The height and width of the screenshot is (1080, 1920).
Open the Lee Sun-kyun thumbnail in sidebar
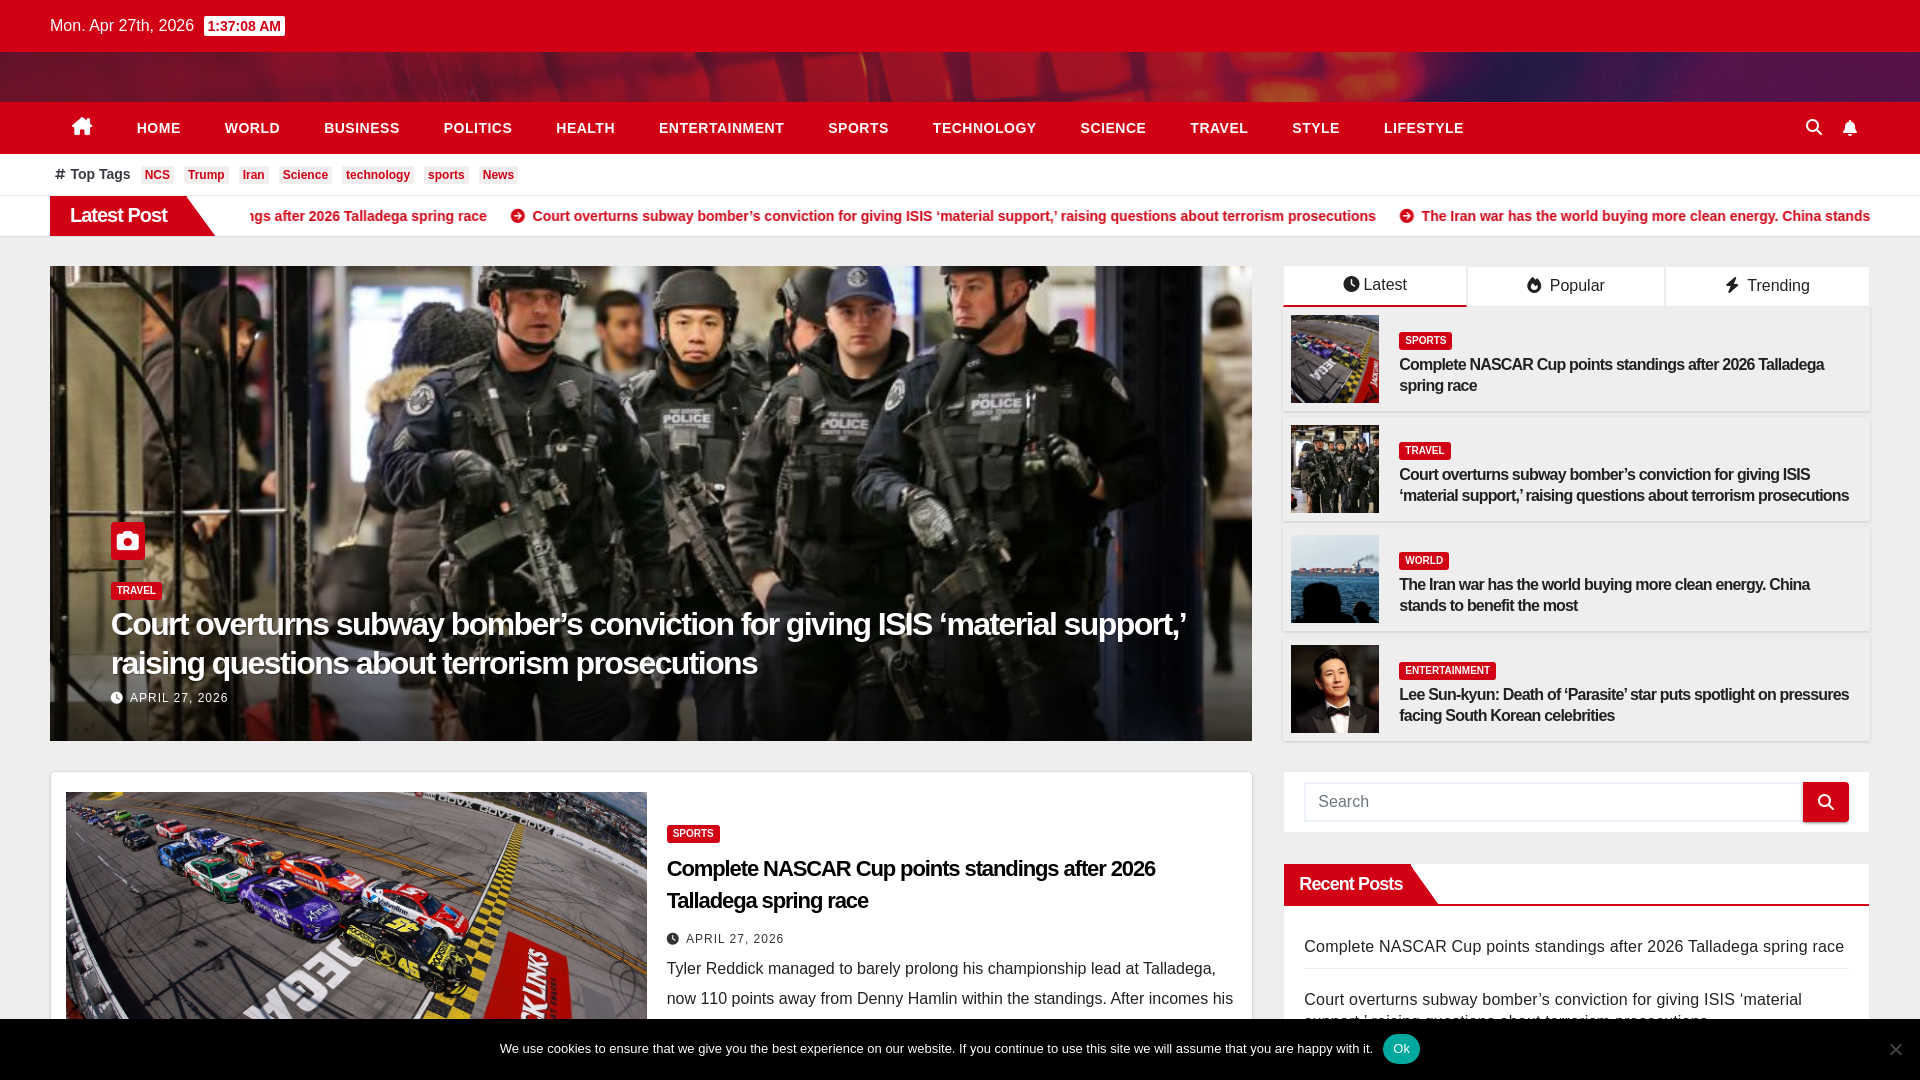1335,689
